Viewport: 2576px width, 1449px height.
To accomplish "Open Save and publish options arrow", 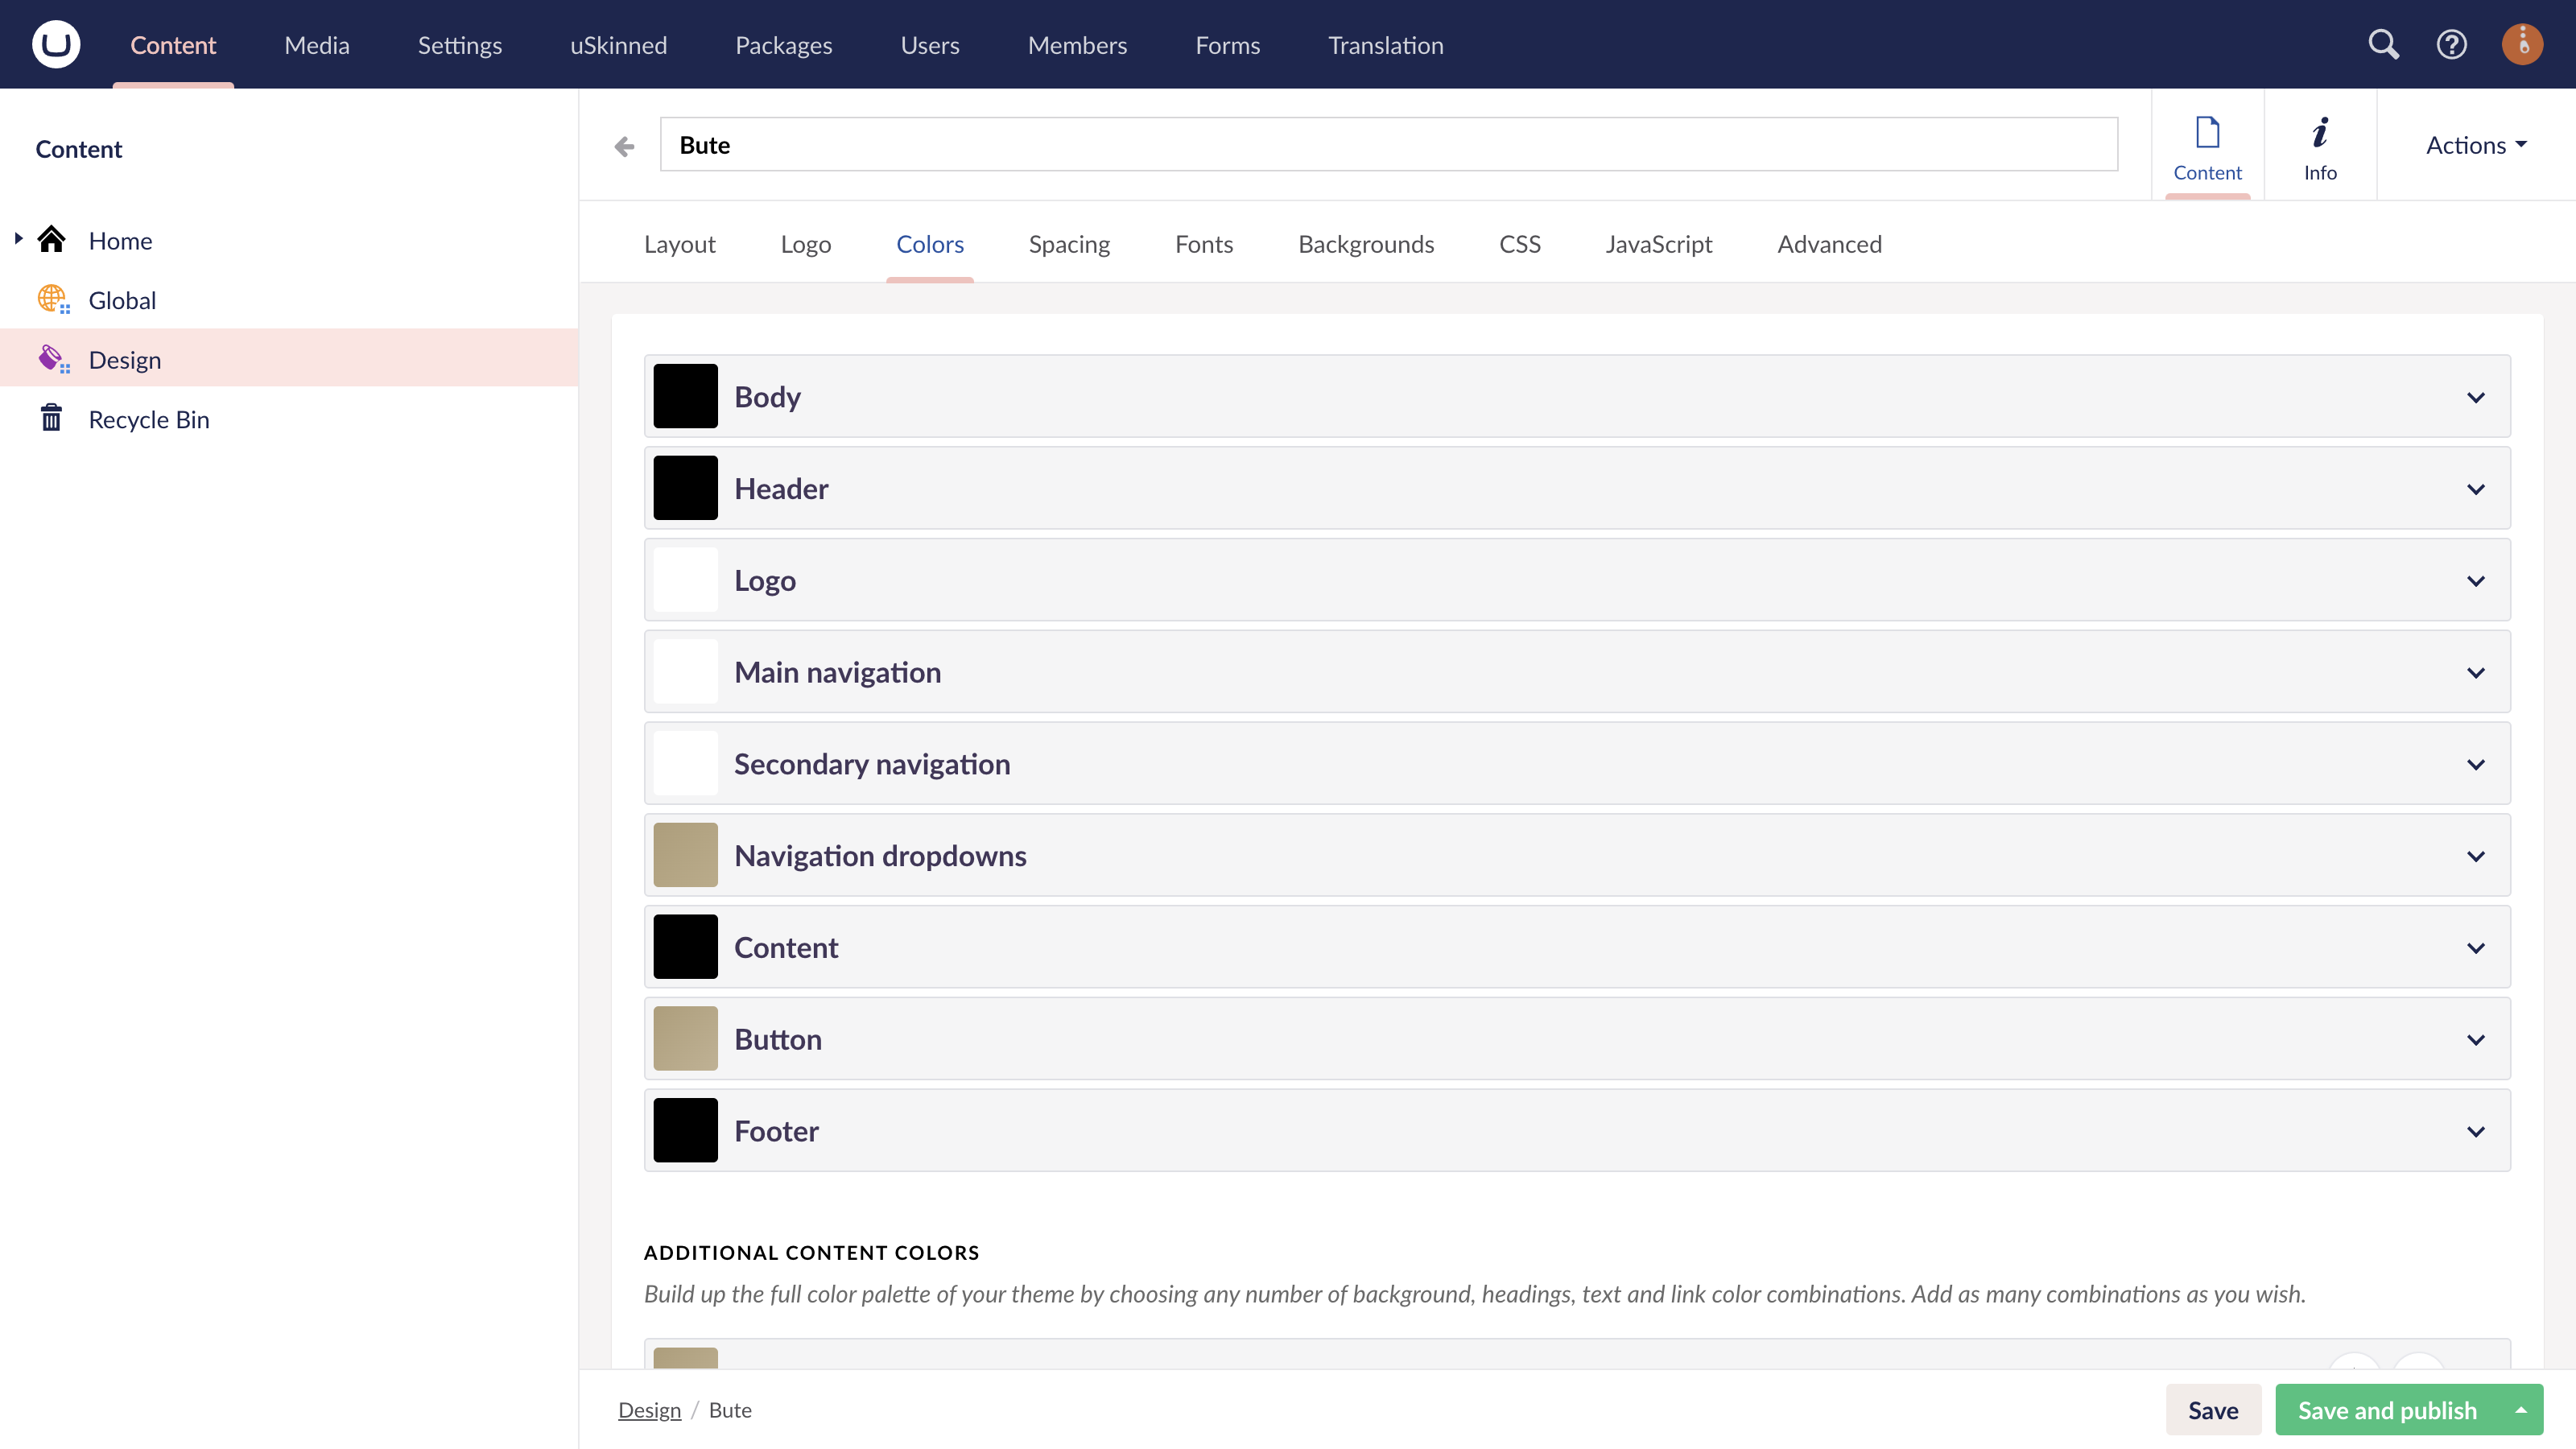I will [x=2521, y=1410].
